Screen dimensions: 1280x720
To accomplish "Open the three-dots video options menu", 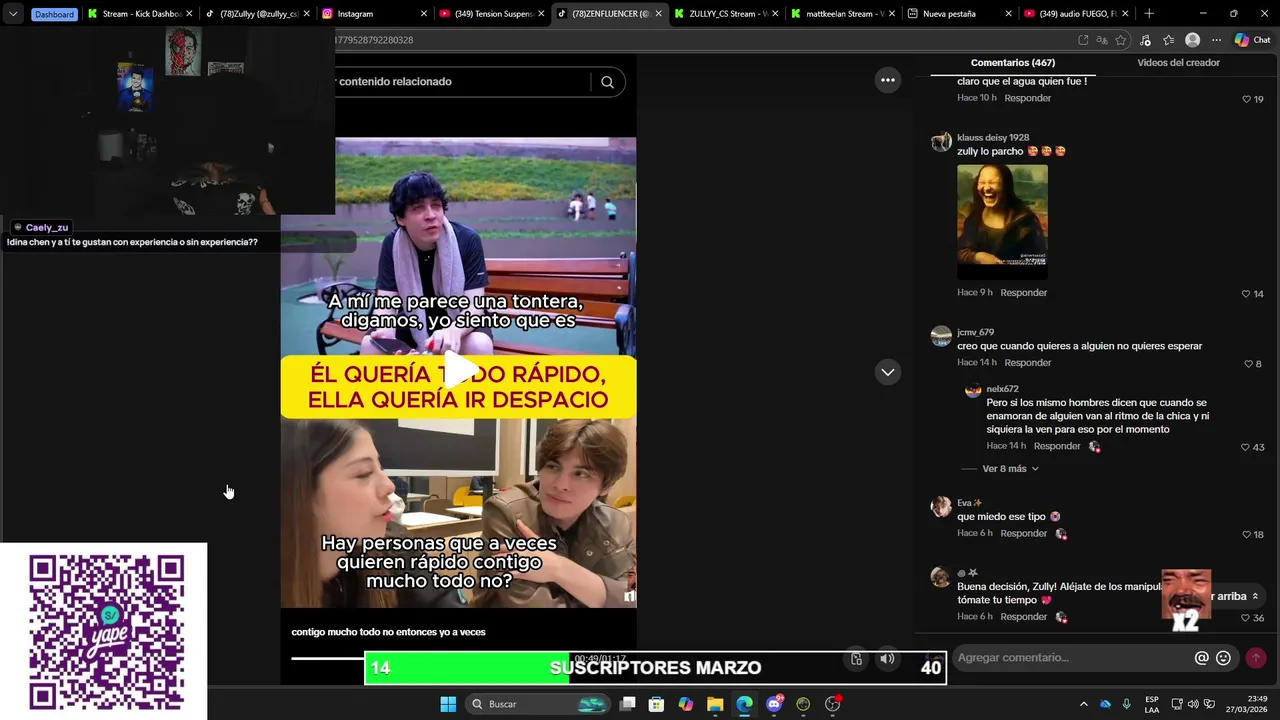I will (888, 80).
